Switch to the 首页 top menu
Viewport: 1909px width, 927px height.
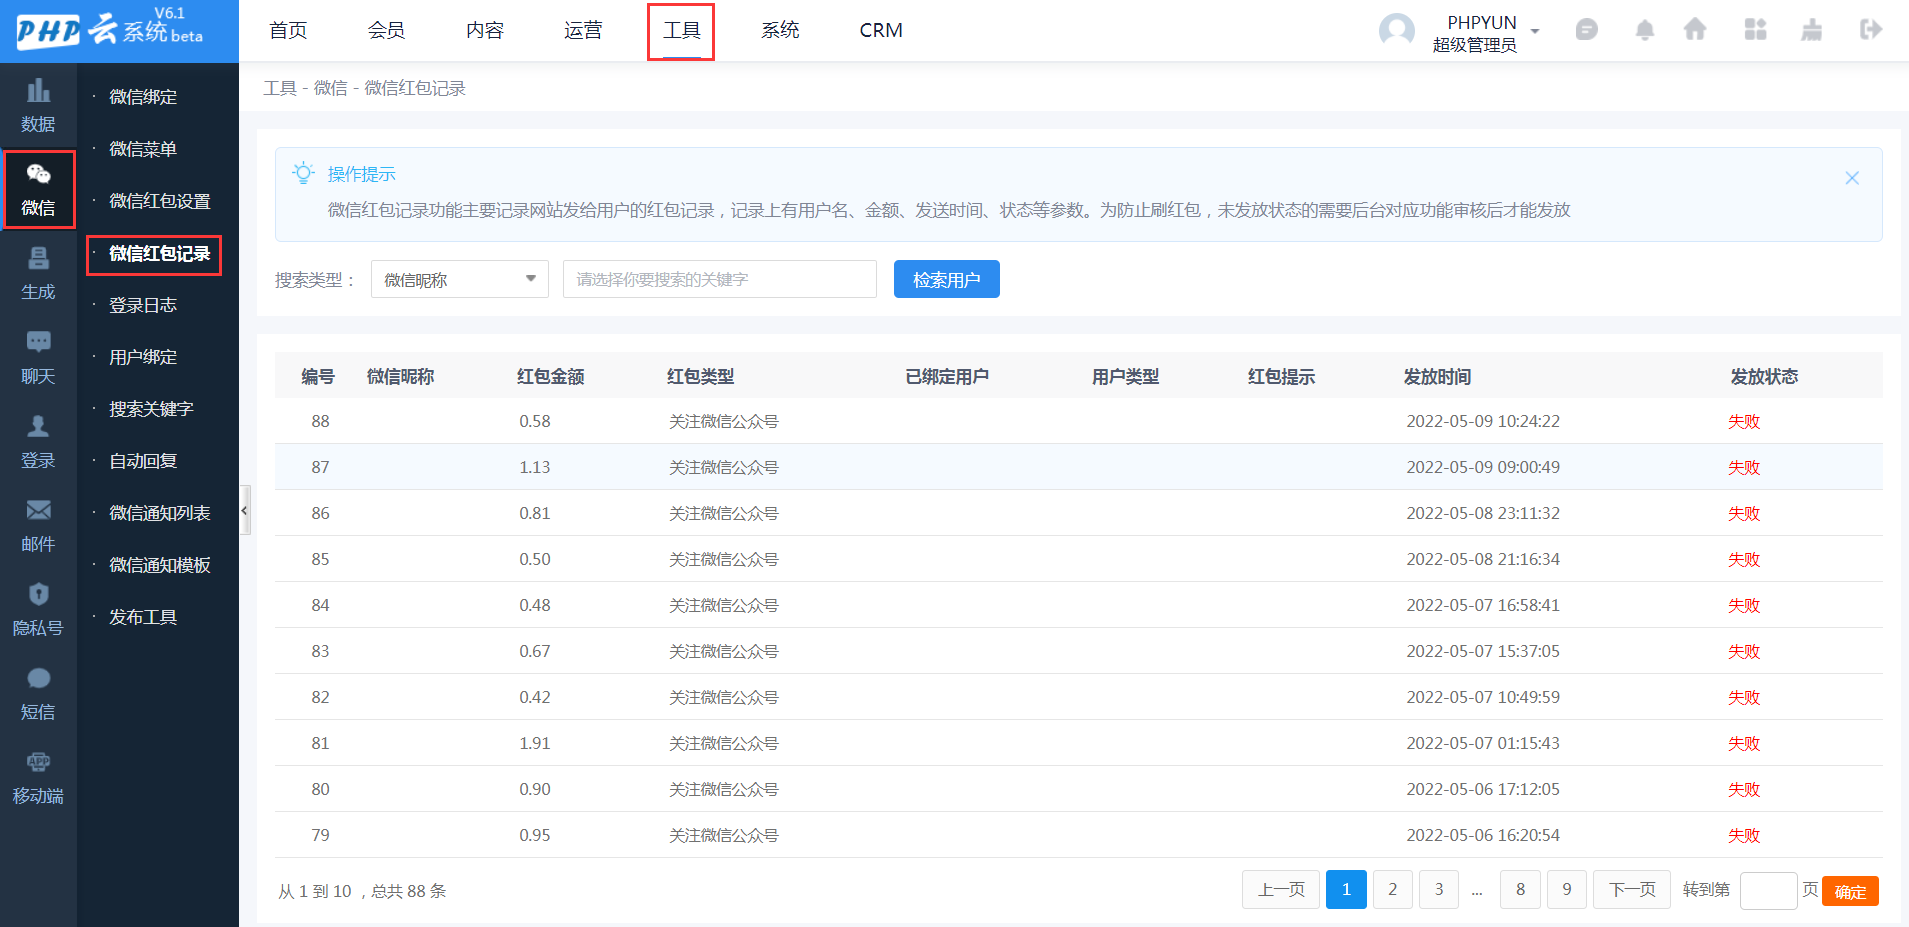click(288, 30)
